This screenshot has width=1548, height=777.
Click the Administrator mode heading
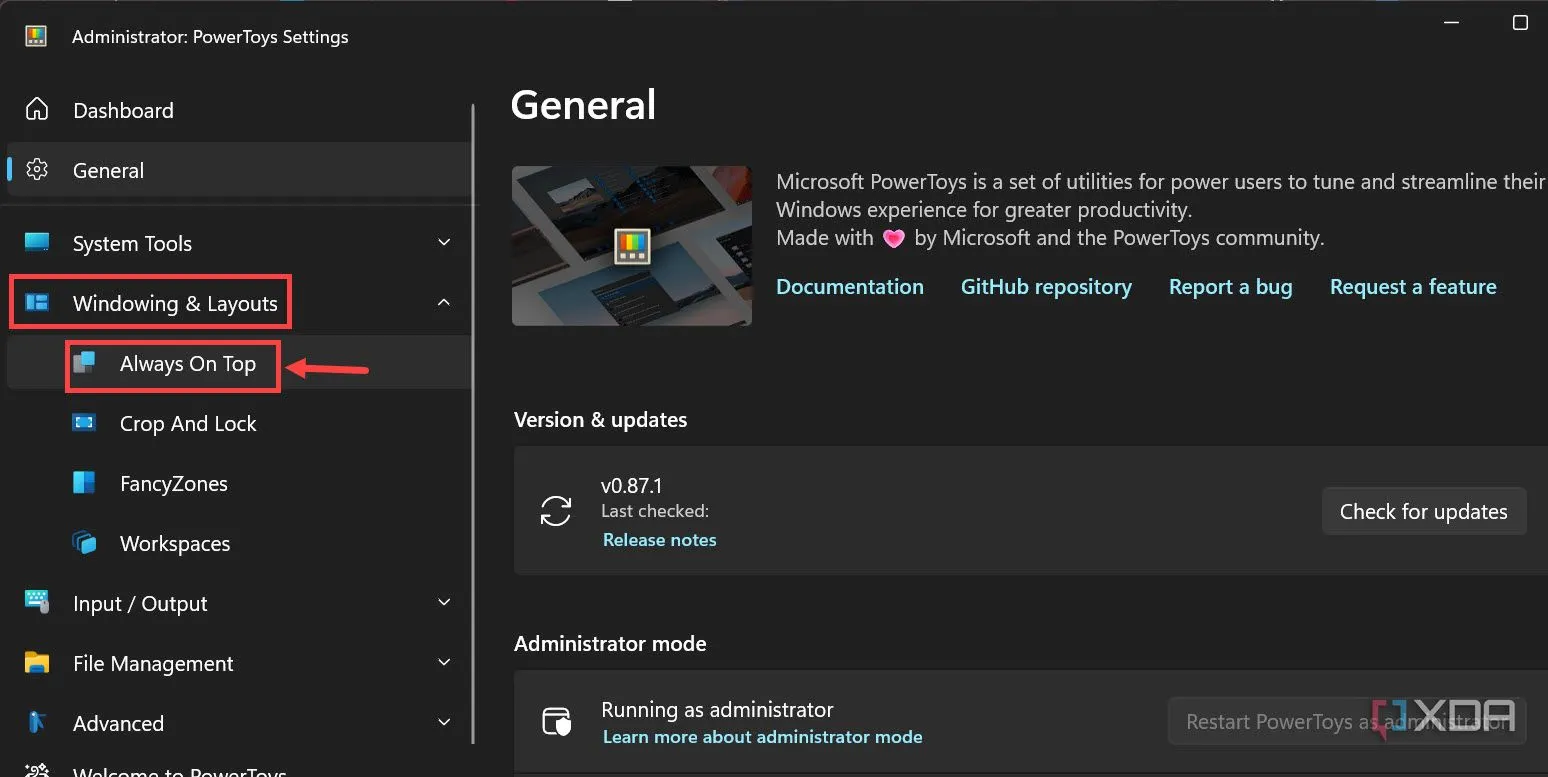(610, 644)
